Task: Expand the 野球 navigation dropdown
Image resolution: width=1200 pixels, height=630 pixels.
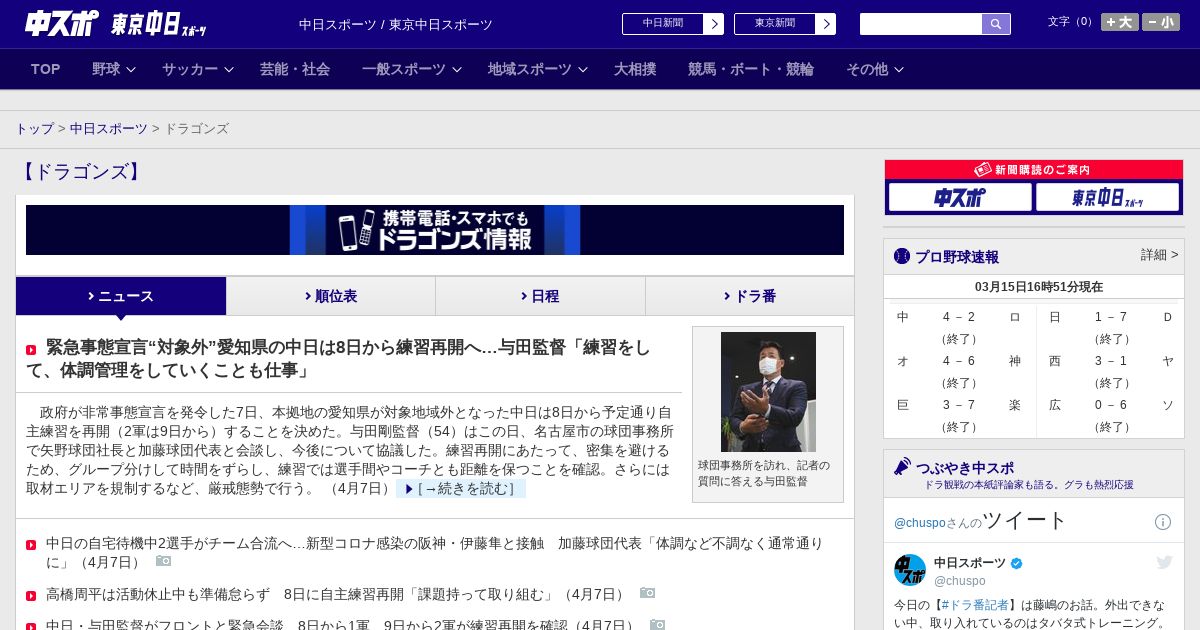Action: pos(113,69)
